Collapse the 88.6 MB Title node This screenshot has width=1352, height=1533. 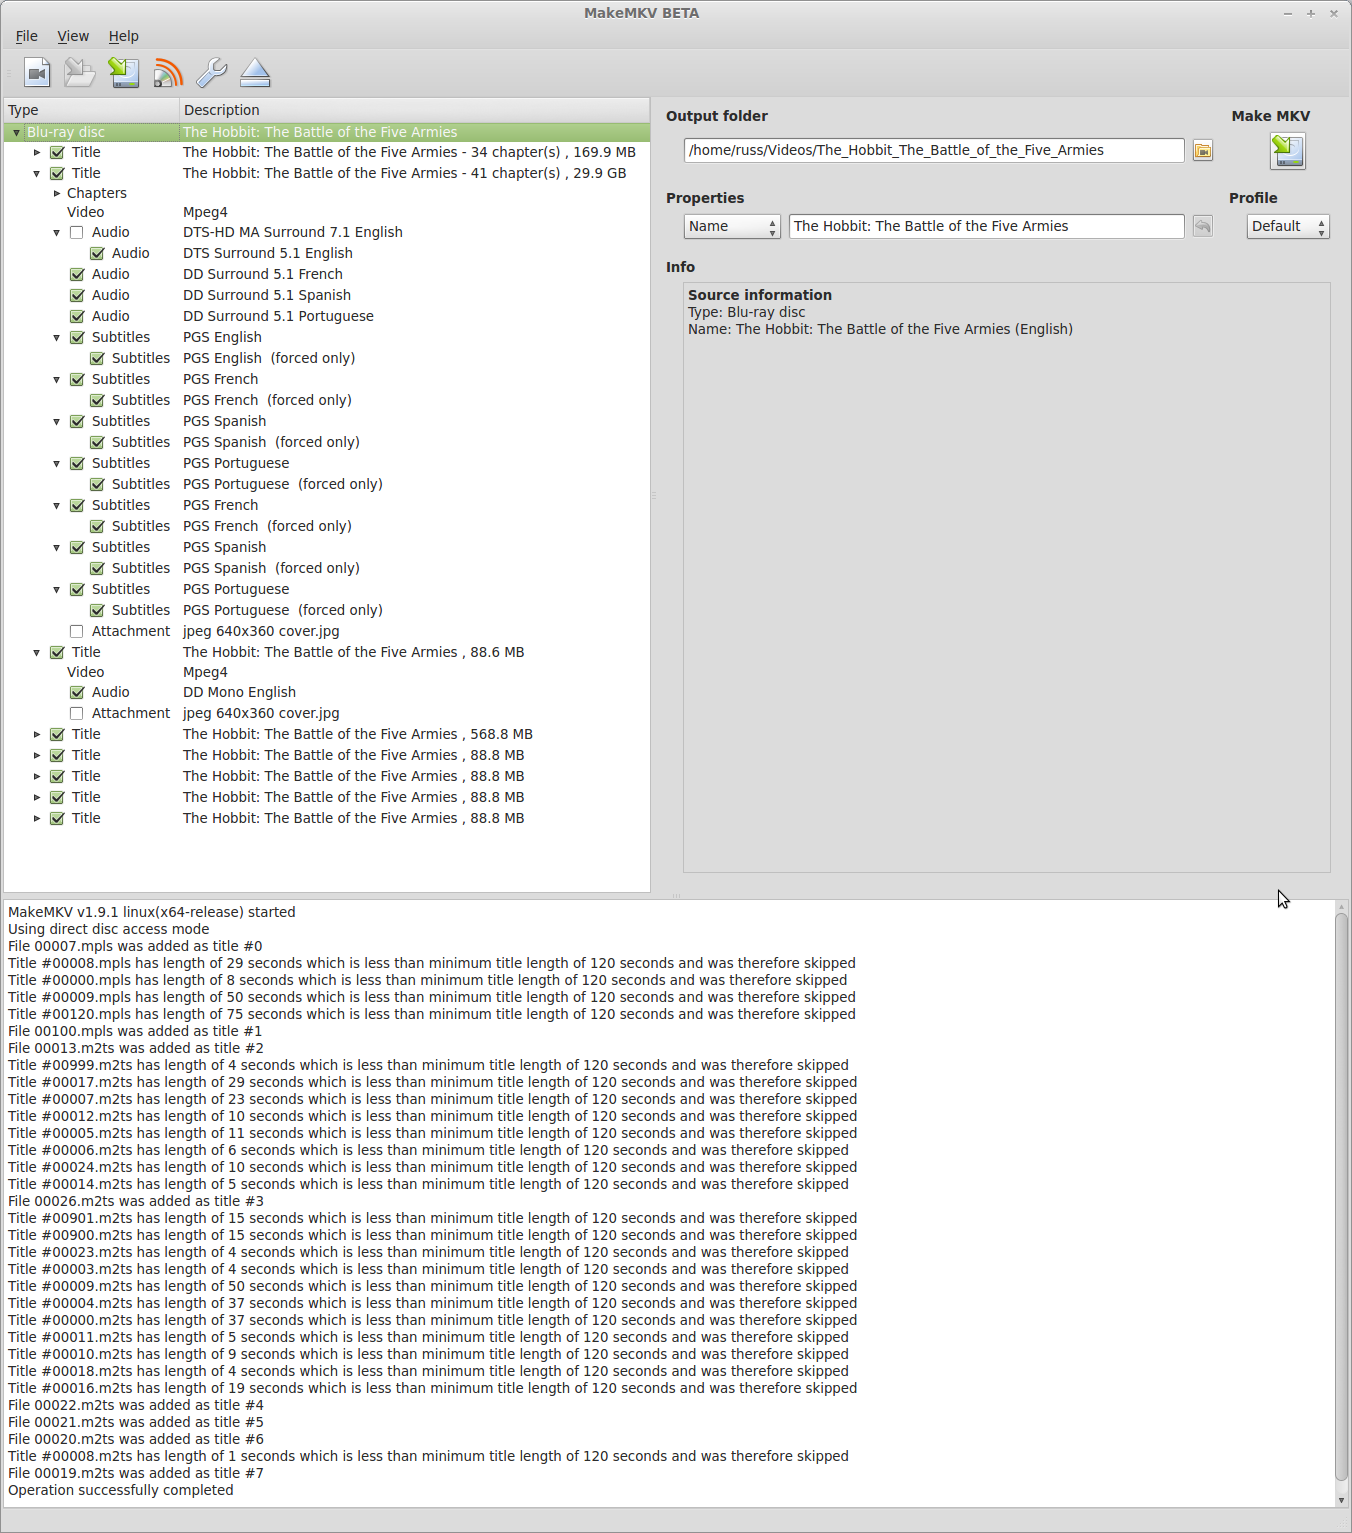click(x=37, y=653)
